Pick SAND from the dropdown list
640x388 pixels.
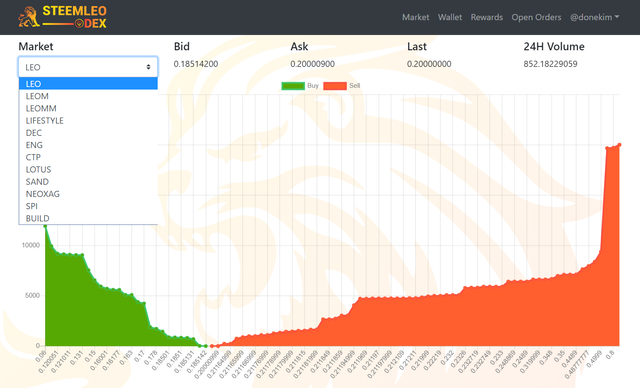click(88, 182)
